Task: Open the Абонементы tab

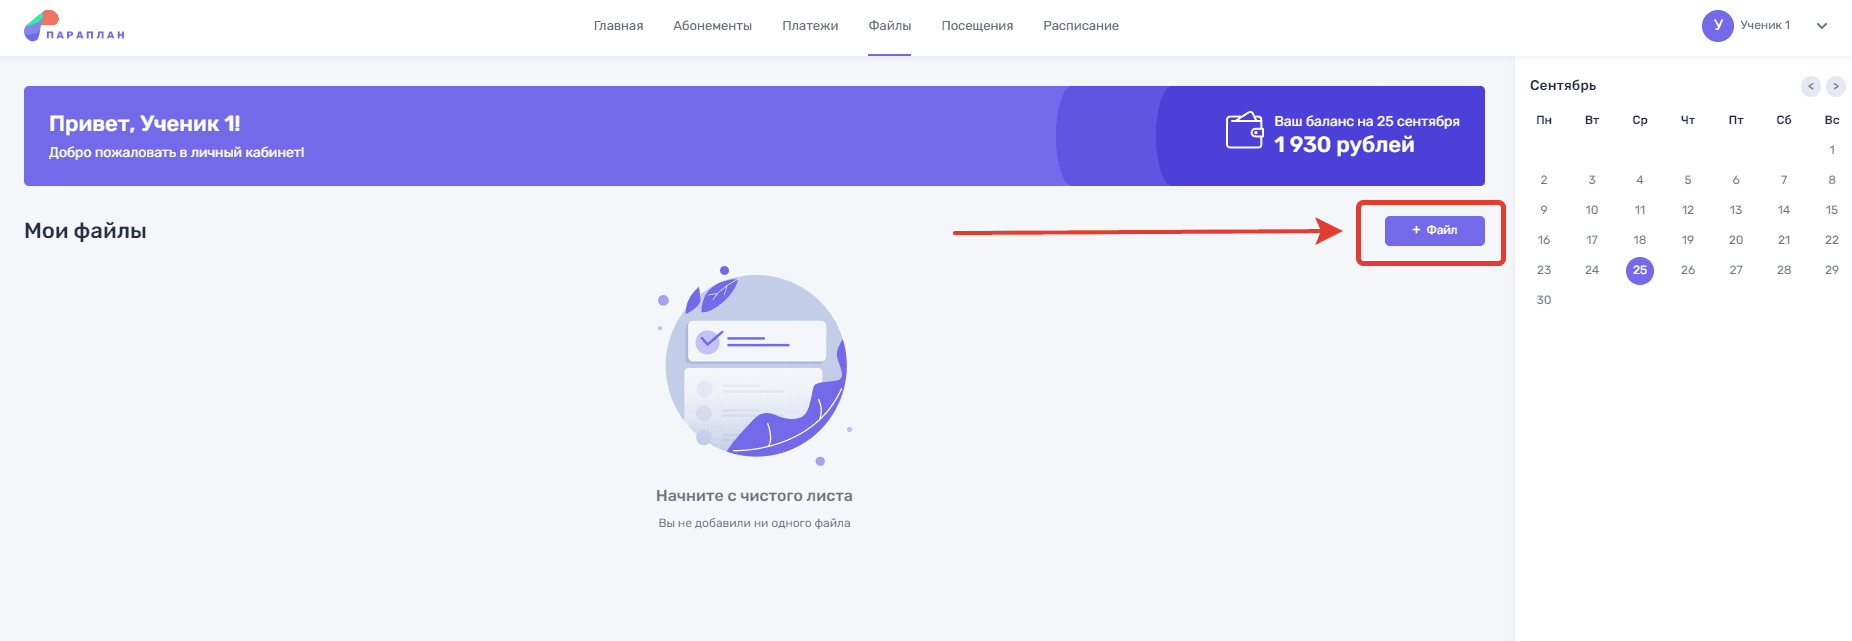Action: (x=712, y=26)
